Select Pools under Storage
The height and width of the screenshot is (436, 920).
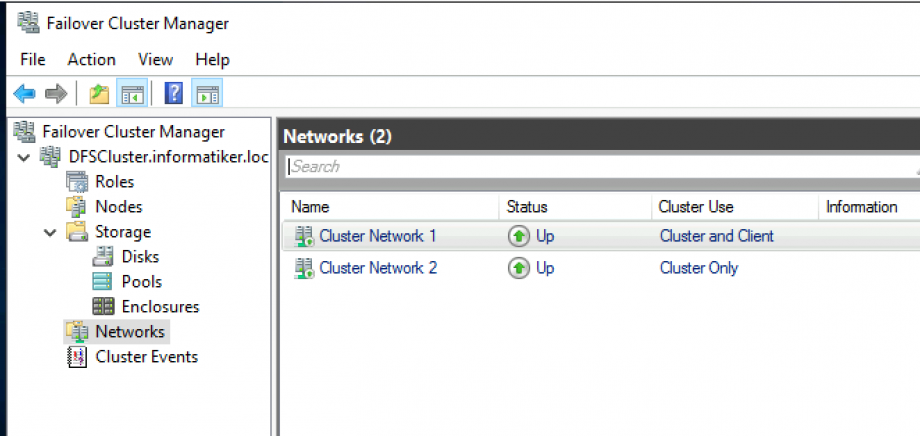141,282
